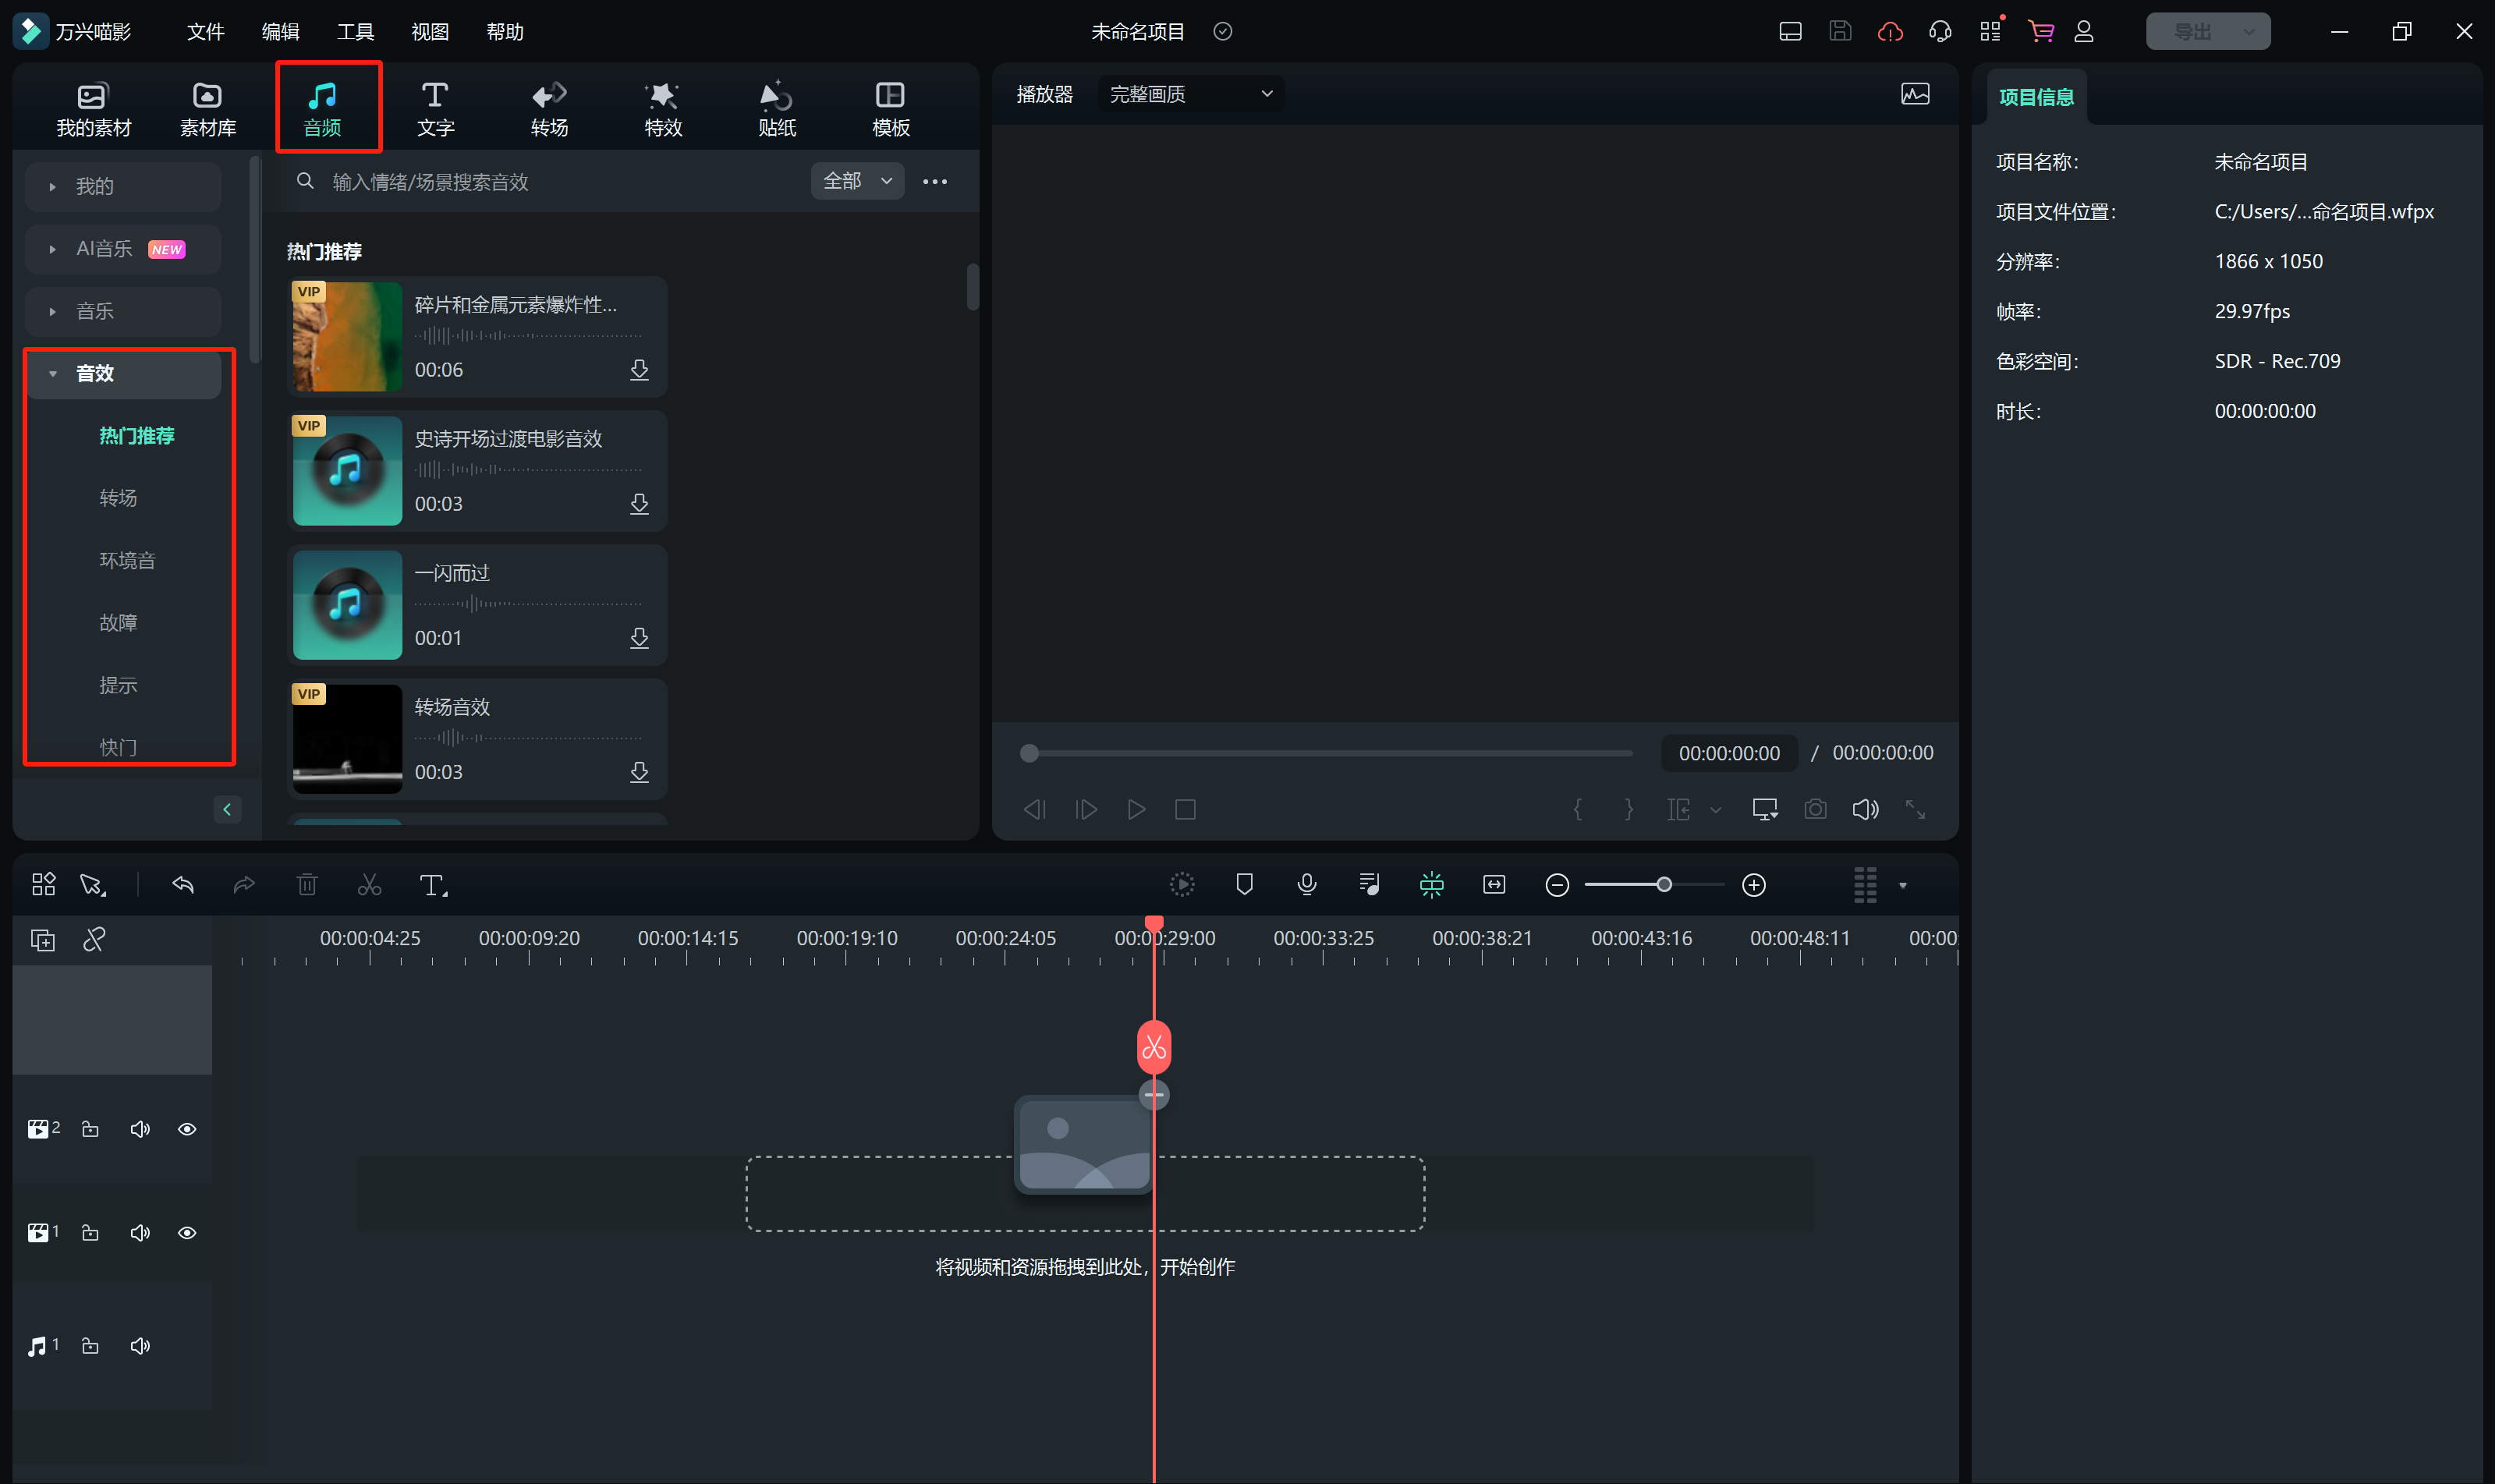Click the voiceover microphone icon
The height and width of the screenshot is (1484, 2495).
point(1306,884)
